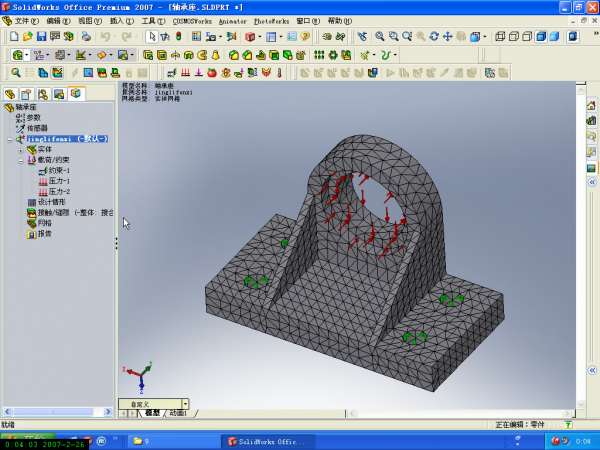
Task: Collapse the 载荷/约束 tree node
Action: (x=19, y=160)
